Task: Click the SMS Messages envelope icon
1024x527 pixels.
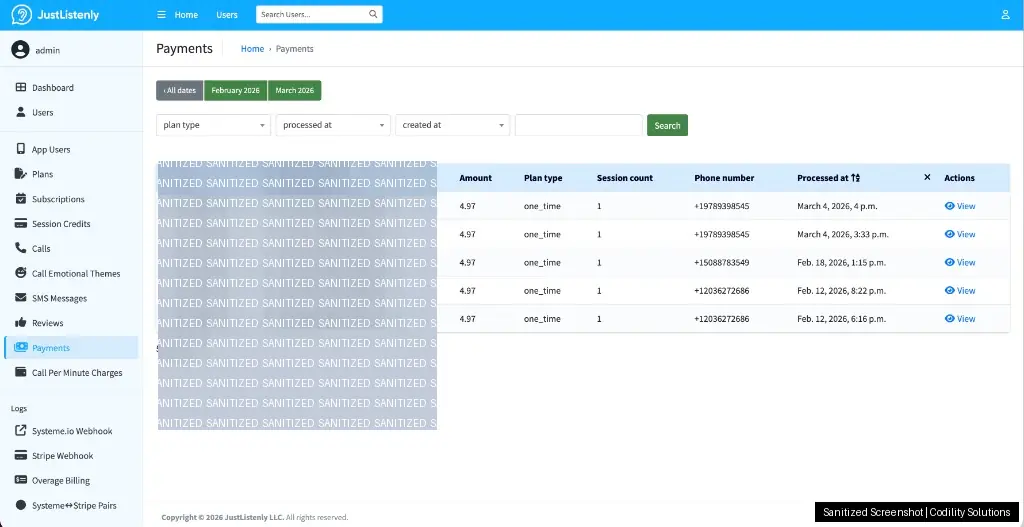Action: 21,298
